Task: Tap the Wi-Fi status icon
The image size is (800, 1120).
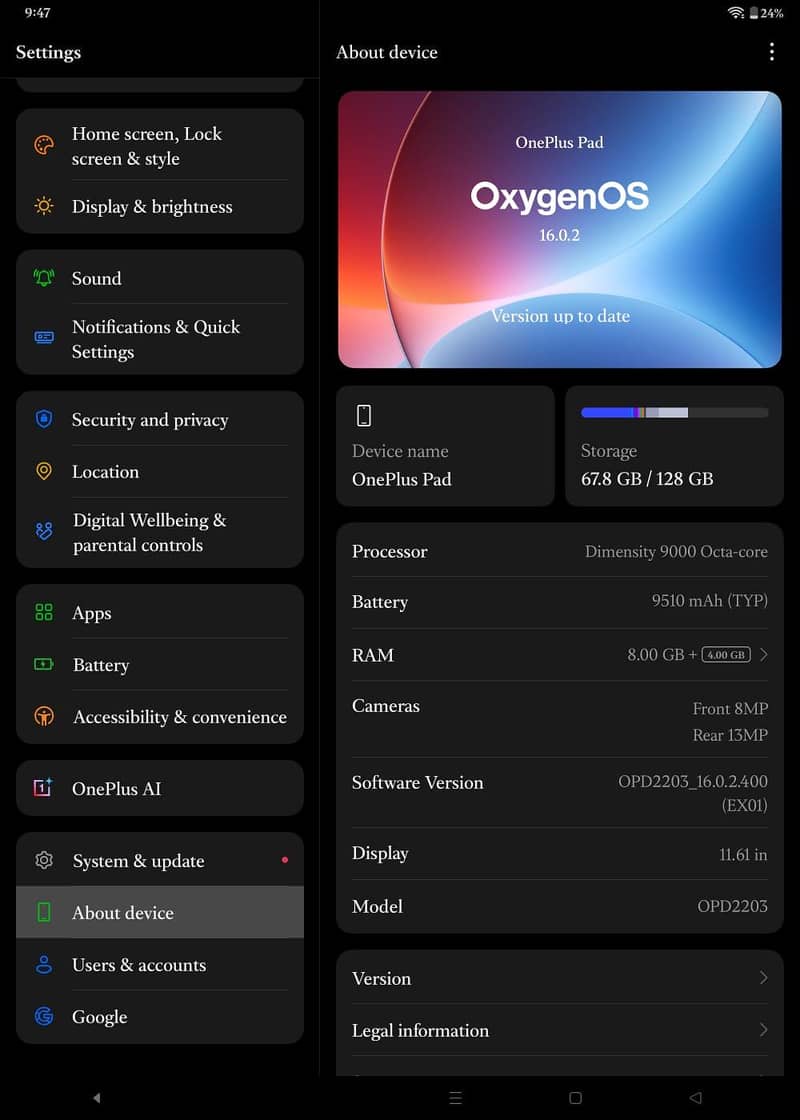Action: coord(736,13)
